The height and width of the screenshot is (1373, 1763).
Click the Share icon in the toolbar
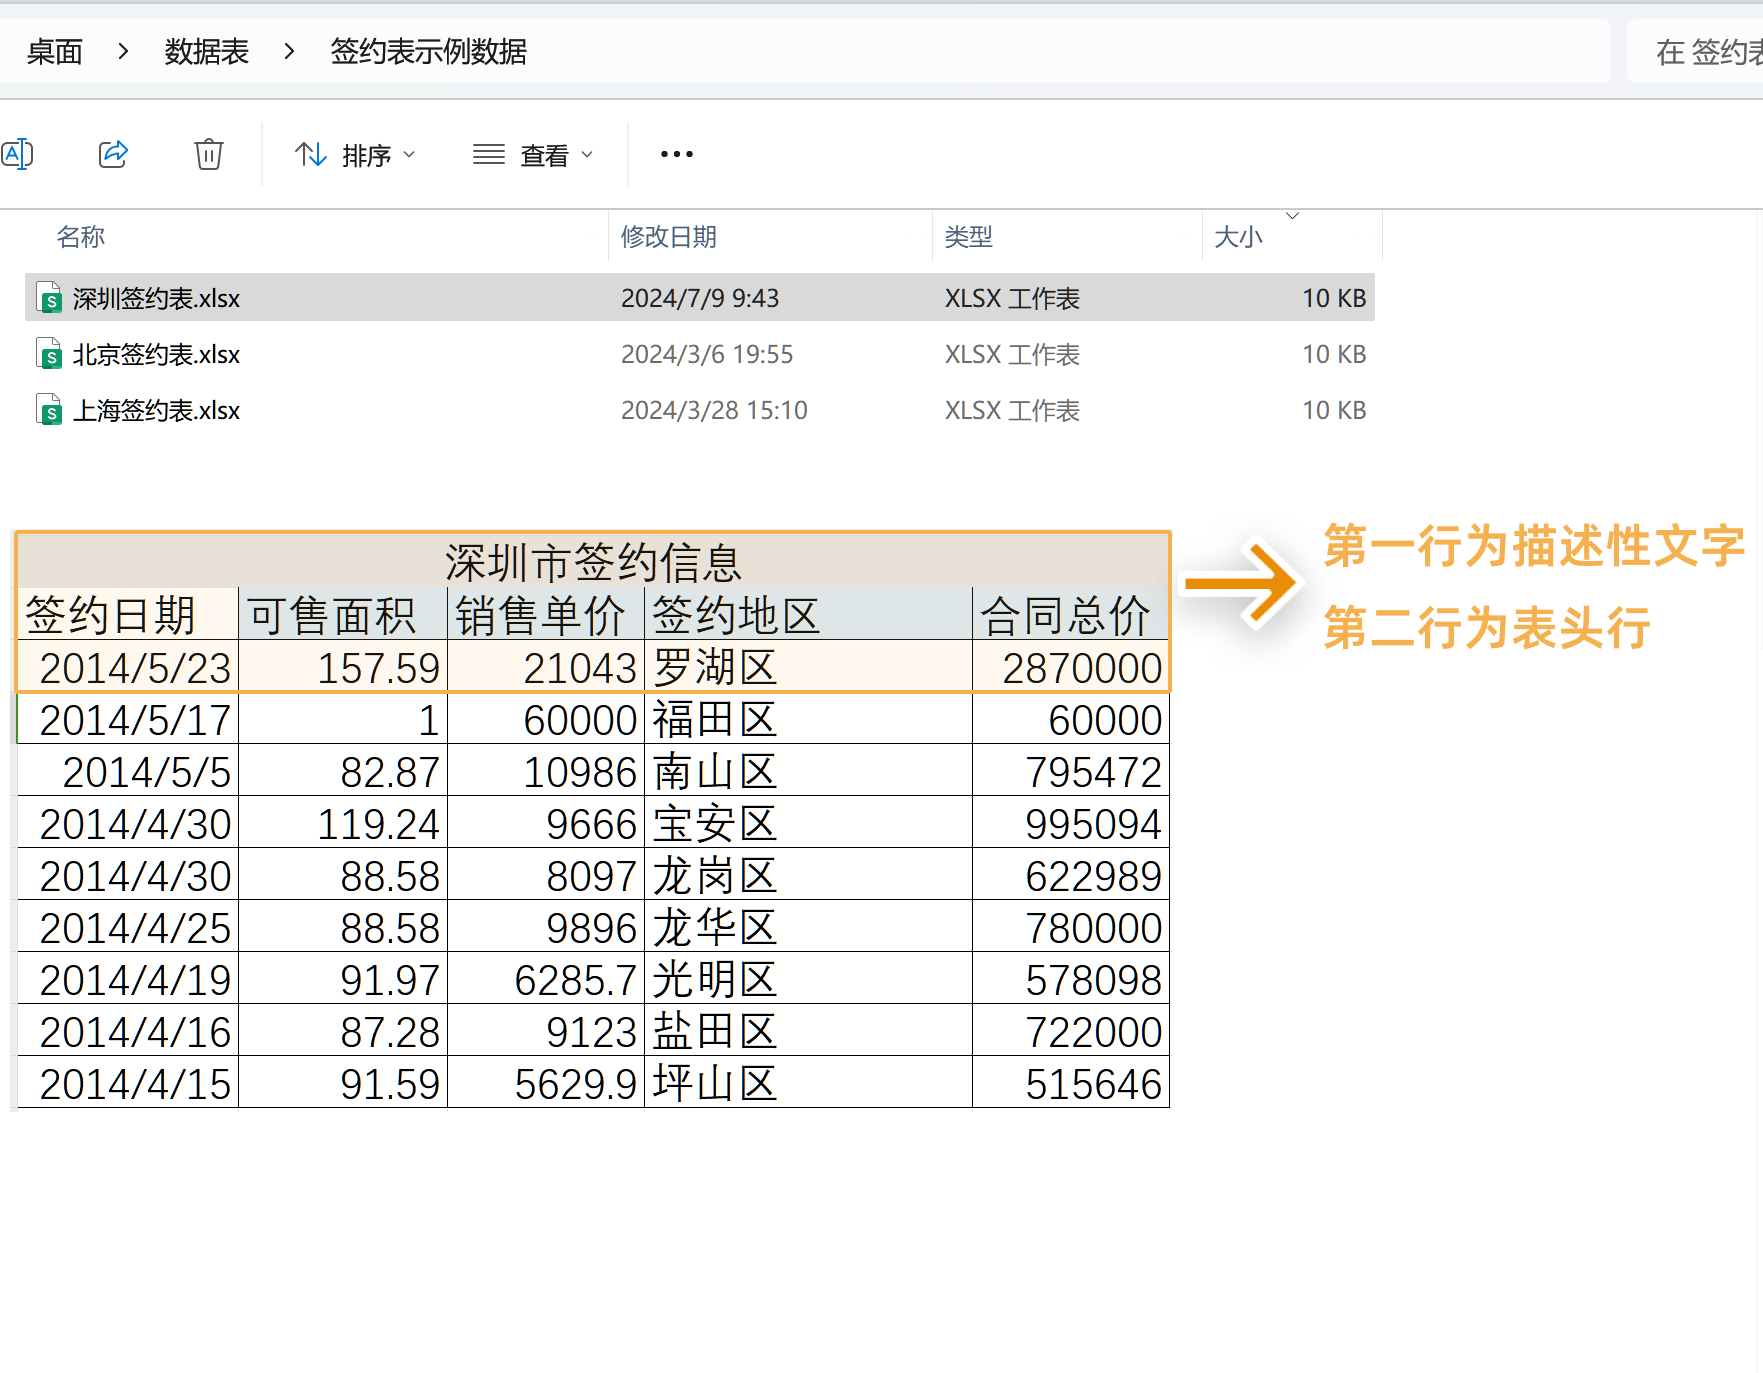(x=113, y=154)
